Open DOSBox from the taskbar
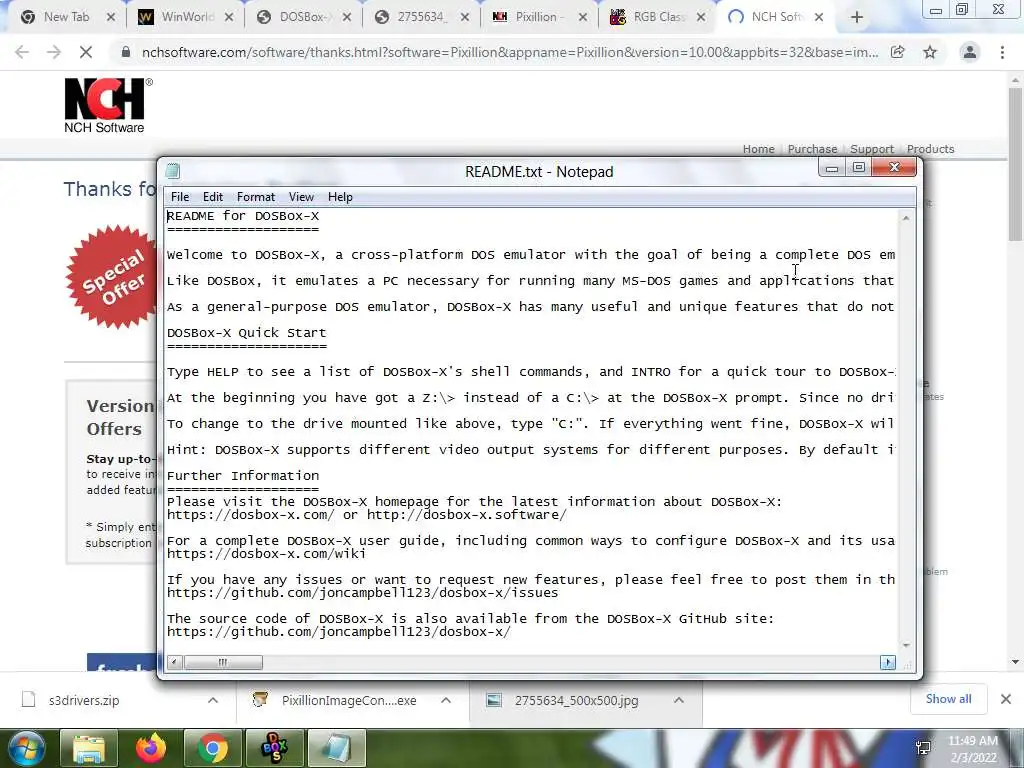This screenshot has height=768, width=1024. point(274,748)
